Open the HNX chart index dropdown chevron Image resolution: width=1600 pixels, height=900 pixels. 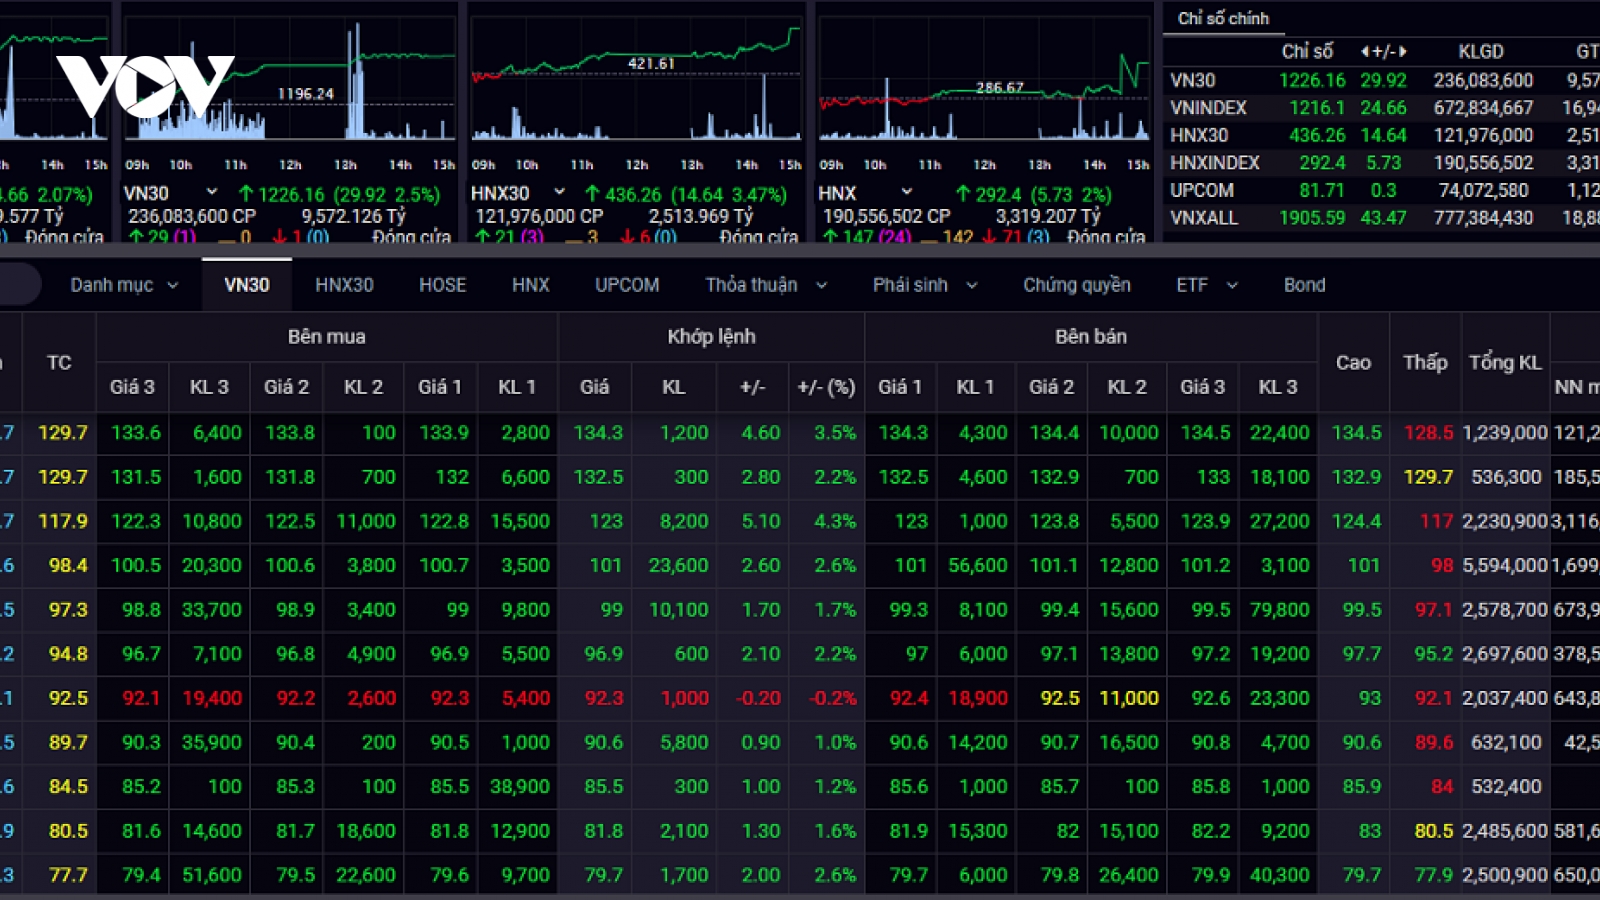(x=907, y=192)
